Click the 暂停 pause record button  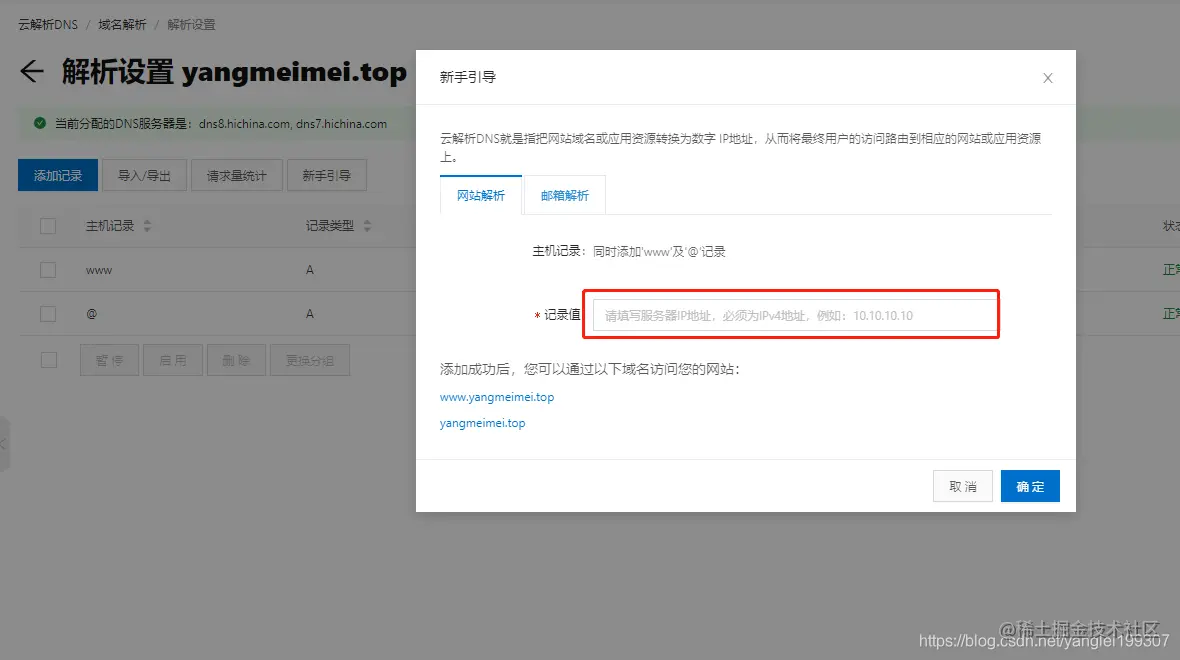109,360
